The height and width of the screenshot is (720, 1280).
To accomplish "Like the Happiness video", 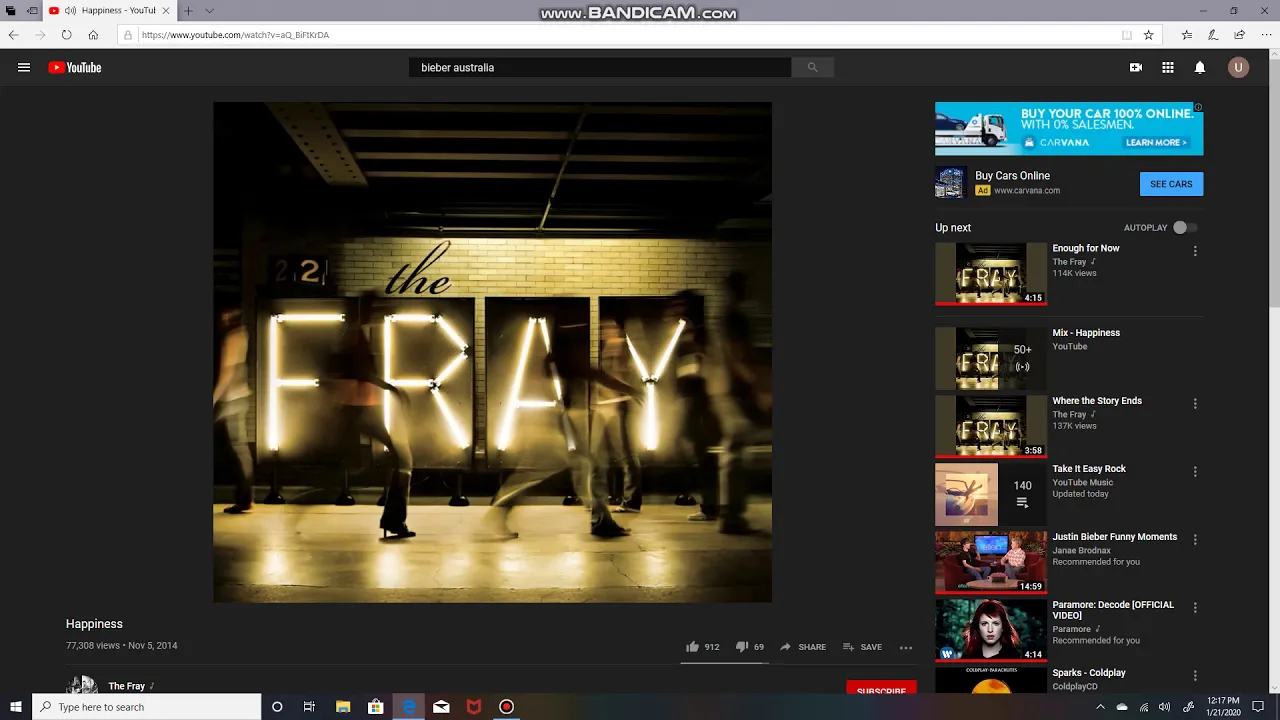I will click(x=703, y=647).
